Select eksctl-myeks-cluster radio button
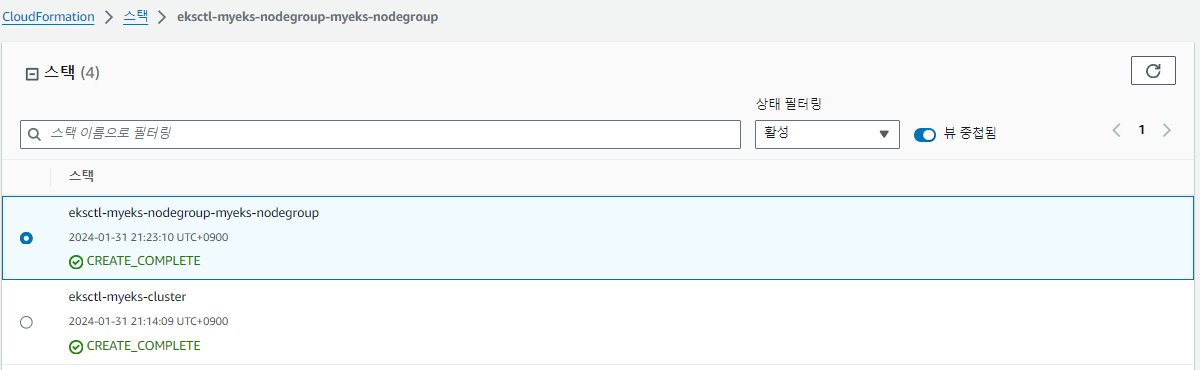Viewport: 1200px width, 370px height. tap(26, 322)
